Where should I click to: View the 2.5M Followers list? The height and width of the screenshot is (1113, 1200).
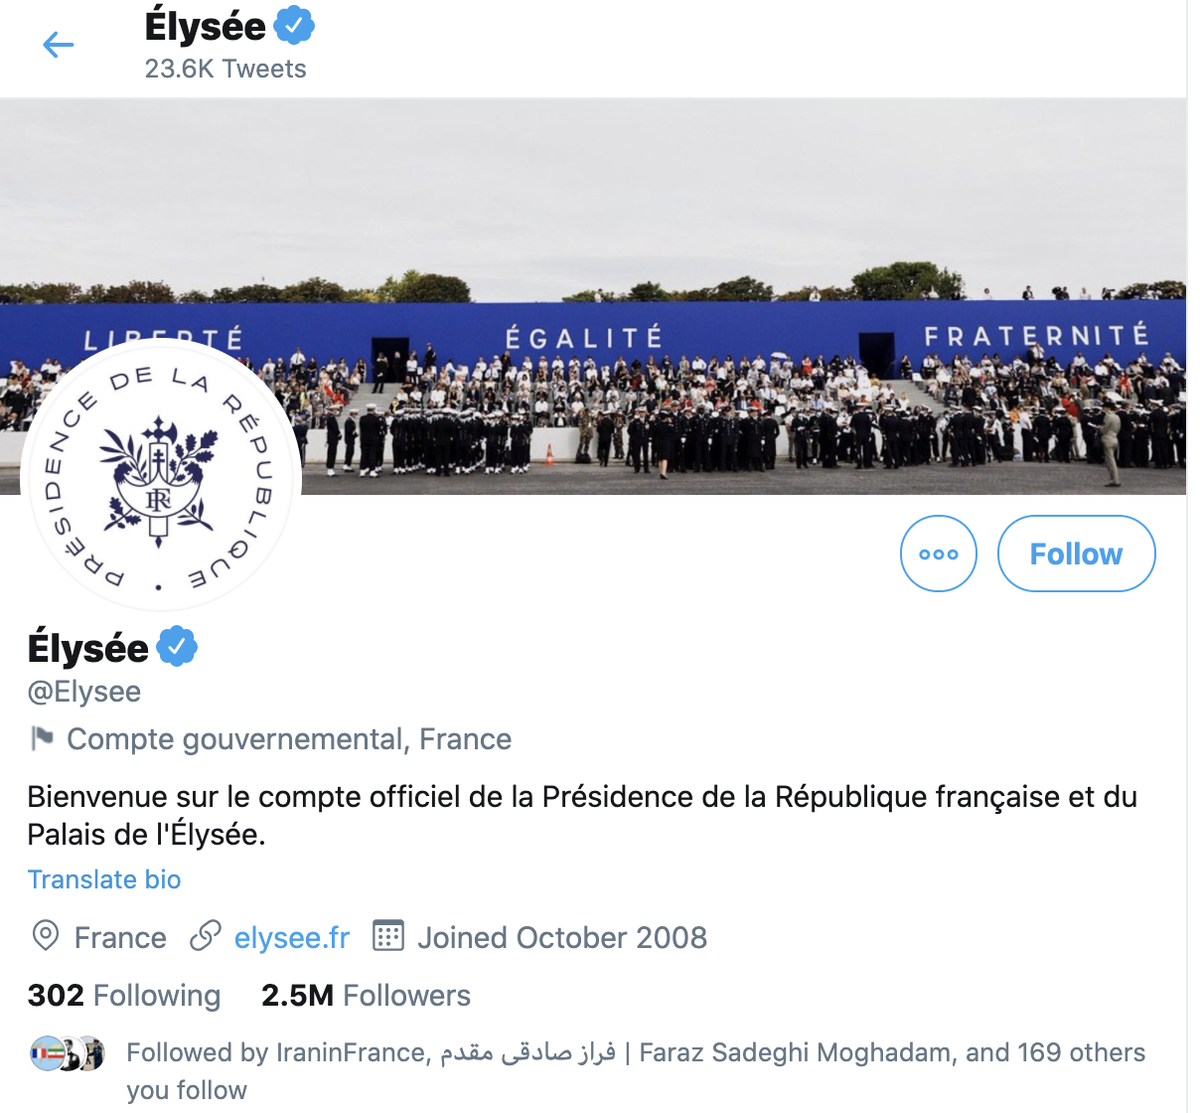(x=365, y=995)
